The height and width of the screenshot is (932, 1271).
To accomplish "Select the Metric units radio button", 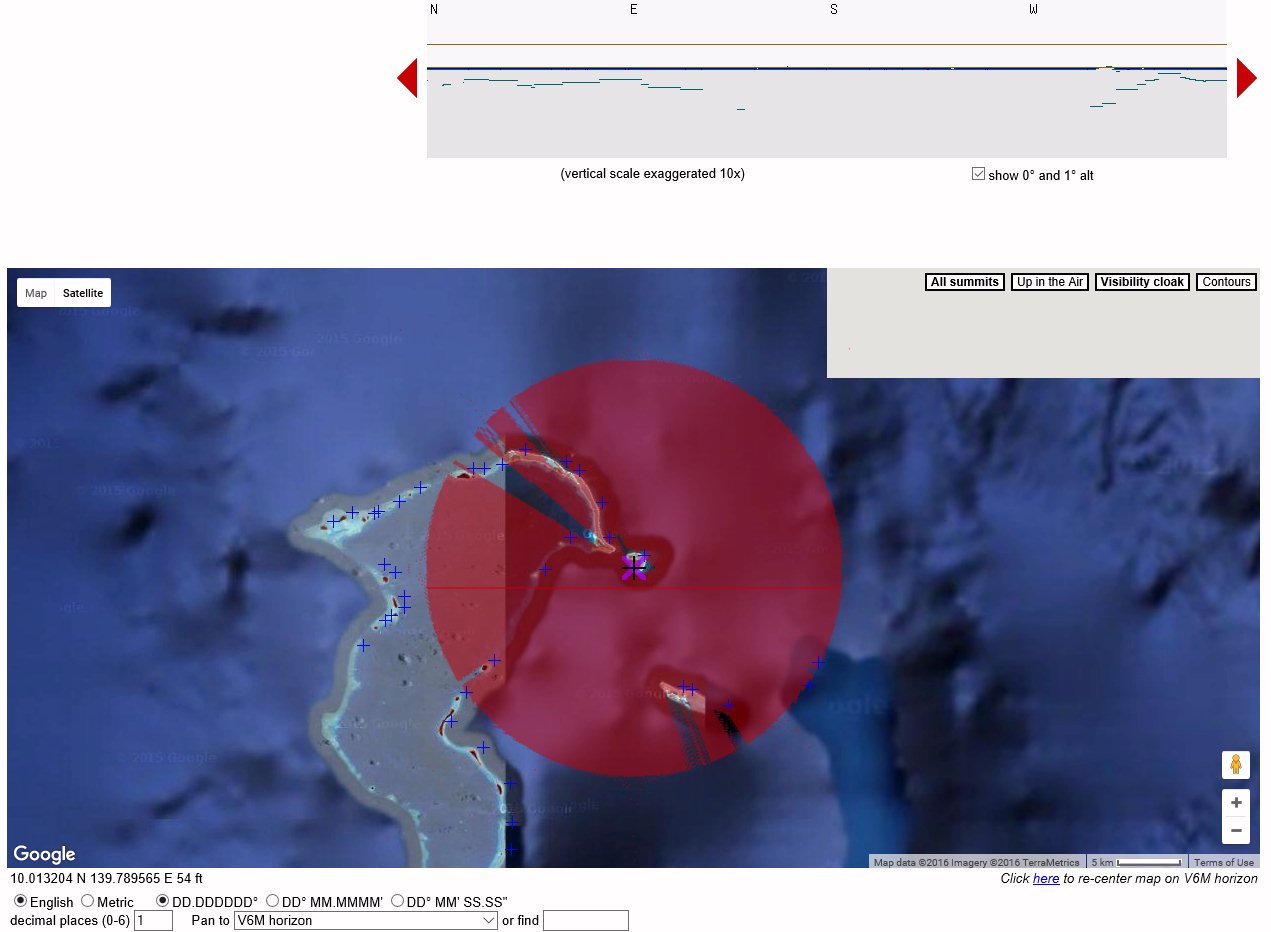I will (88, 901).
